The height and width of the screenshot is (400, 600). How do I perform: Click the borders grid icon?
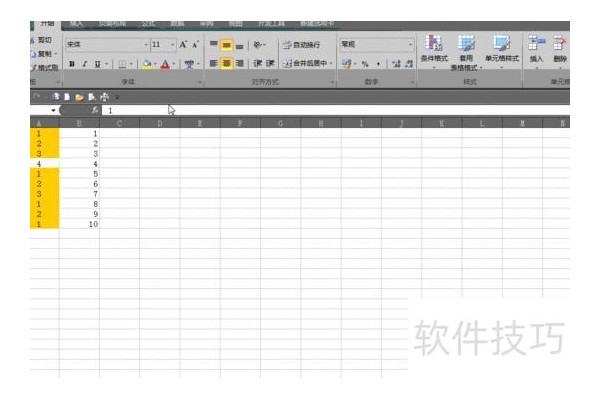click(122, 64)
